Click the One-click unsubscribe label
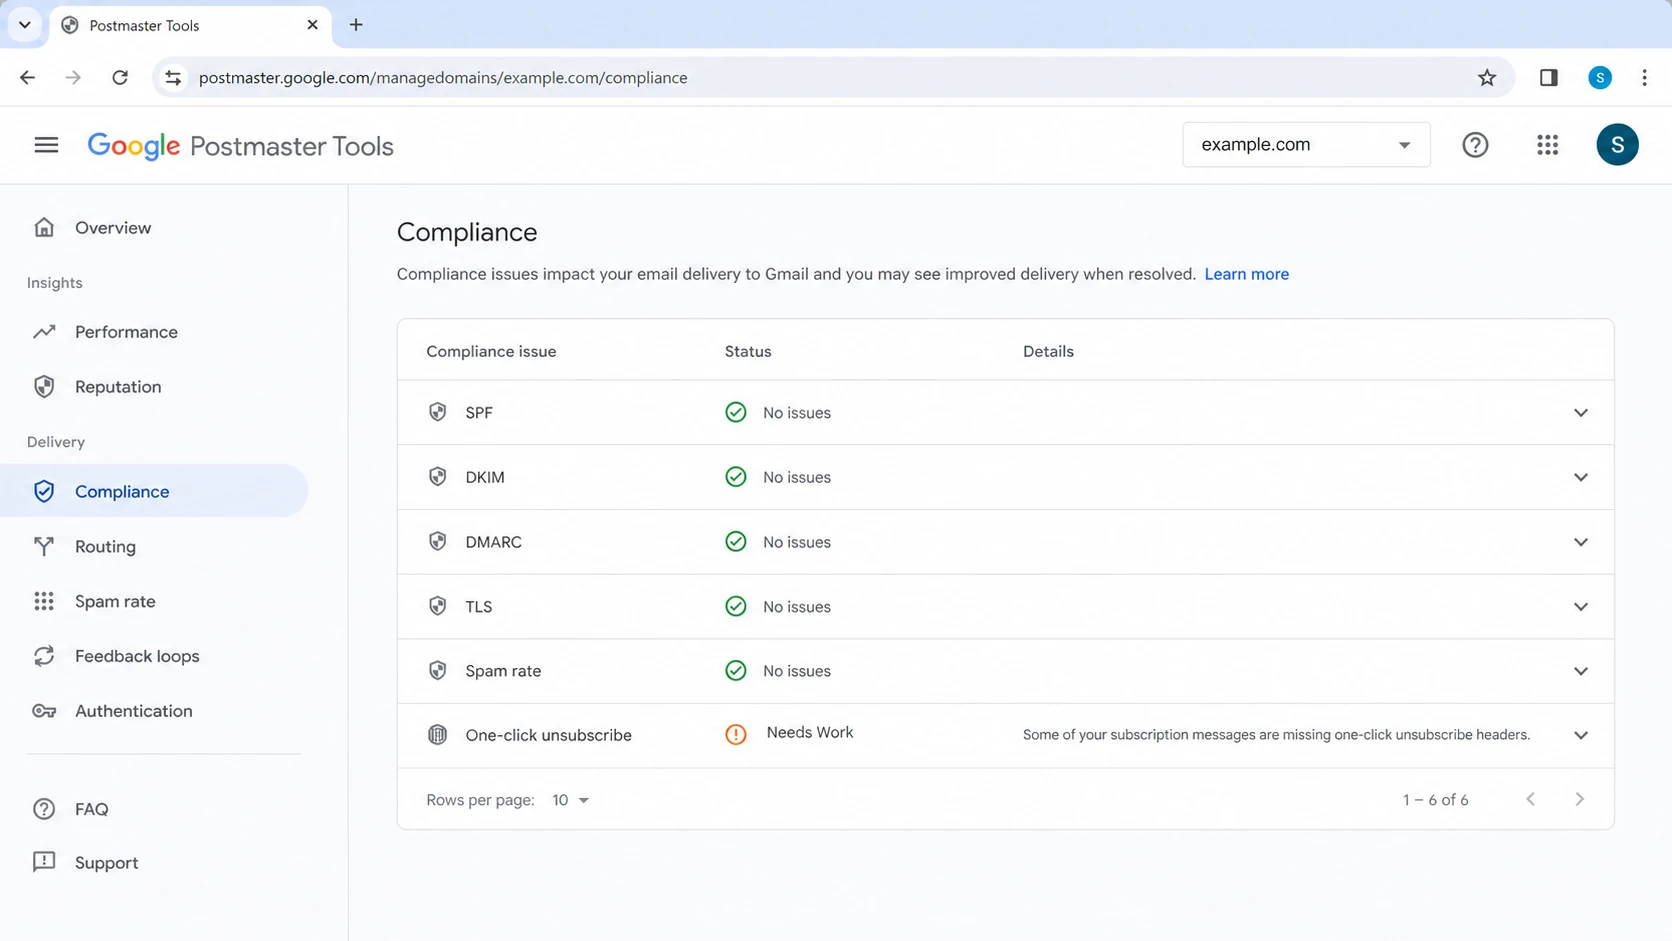 coord(548,735)
